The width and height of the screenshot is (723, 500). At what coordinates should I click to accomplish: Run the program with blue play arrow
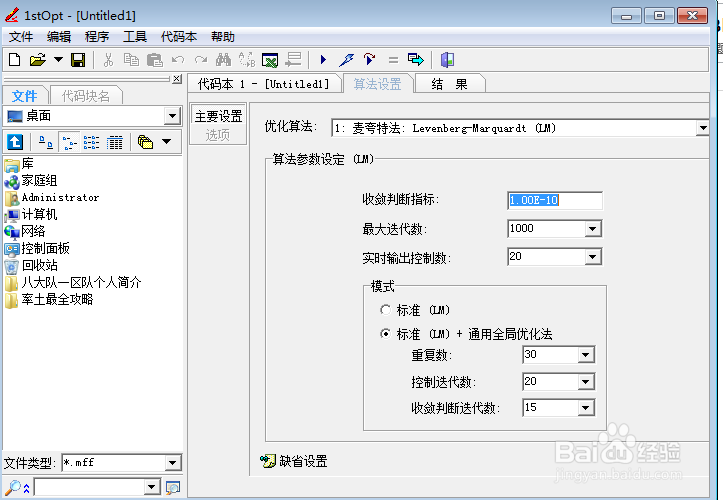(323, 60)
